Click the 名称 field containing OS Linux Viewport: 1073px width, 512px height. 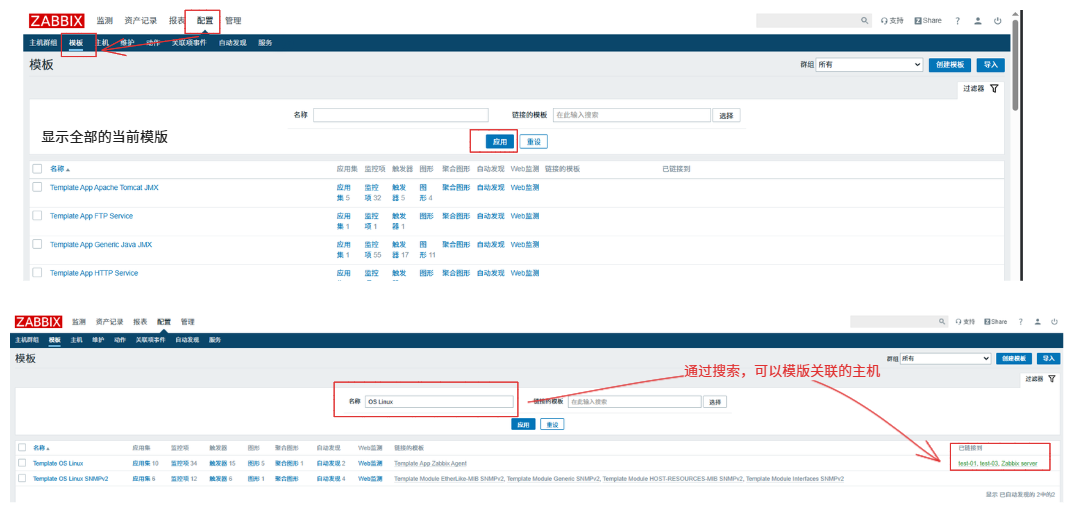pos(438,401)
